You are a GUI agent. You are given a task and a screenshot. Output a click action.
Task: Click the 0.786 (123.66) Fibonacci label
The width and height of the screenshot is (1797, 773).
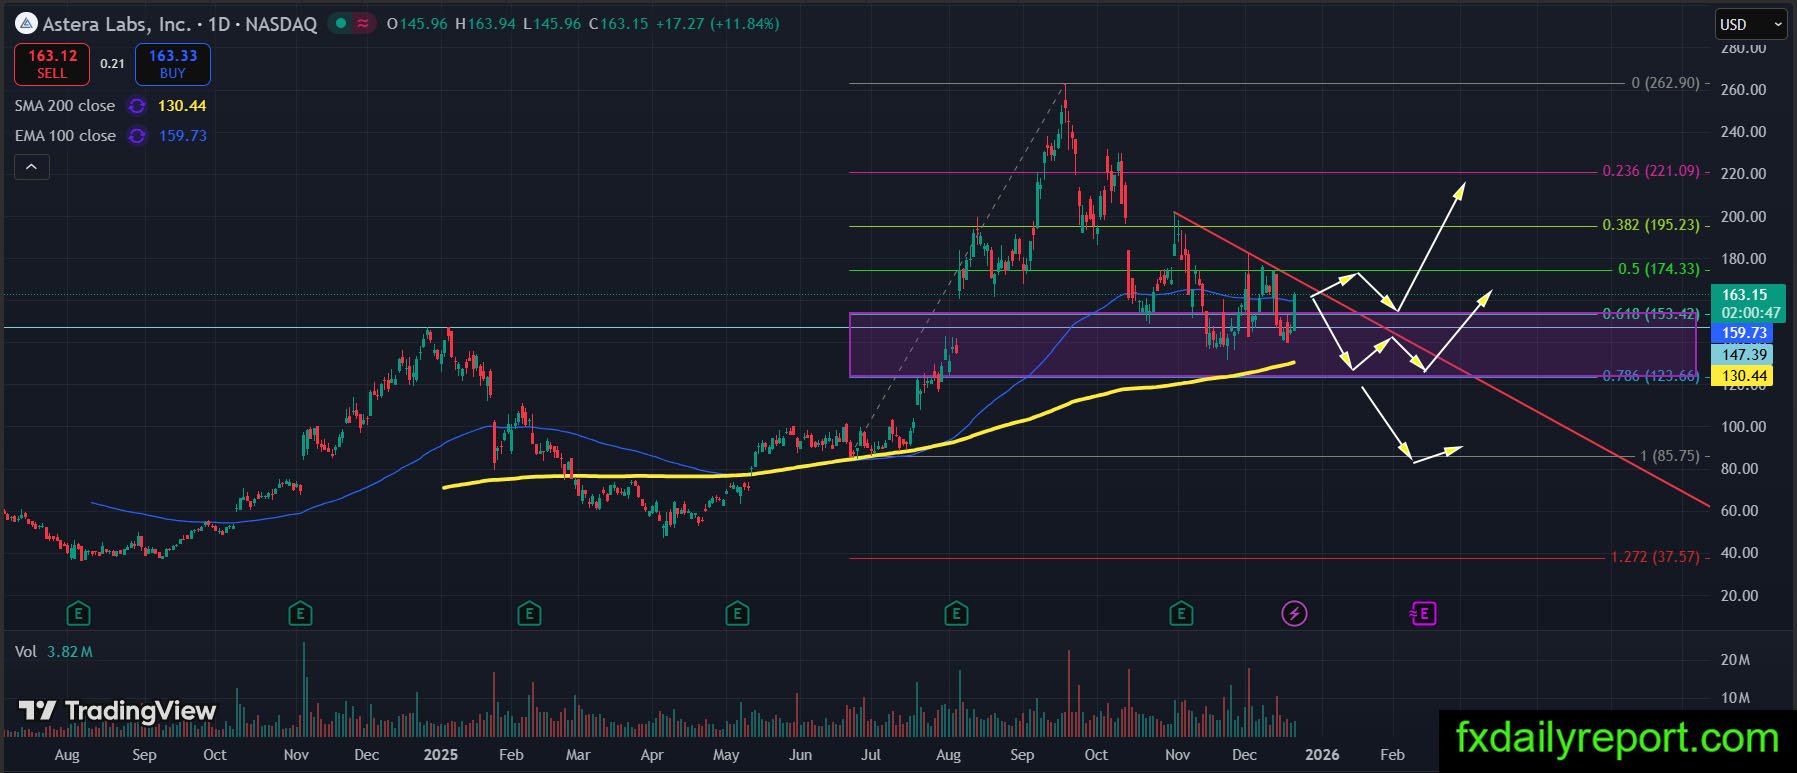pos(1651,376)
